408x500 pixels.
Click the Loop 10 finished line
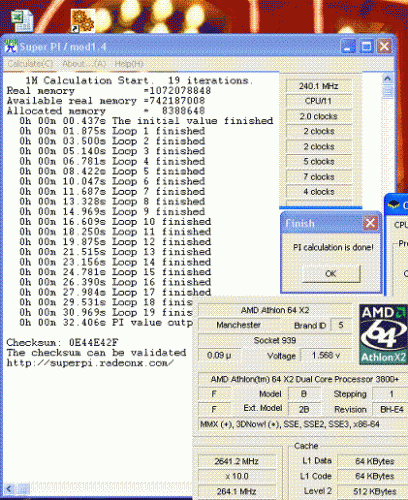pos(115,222)
